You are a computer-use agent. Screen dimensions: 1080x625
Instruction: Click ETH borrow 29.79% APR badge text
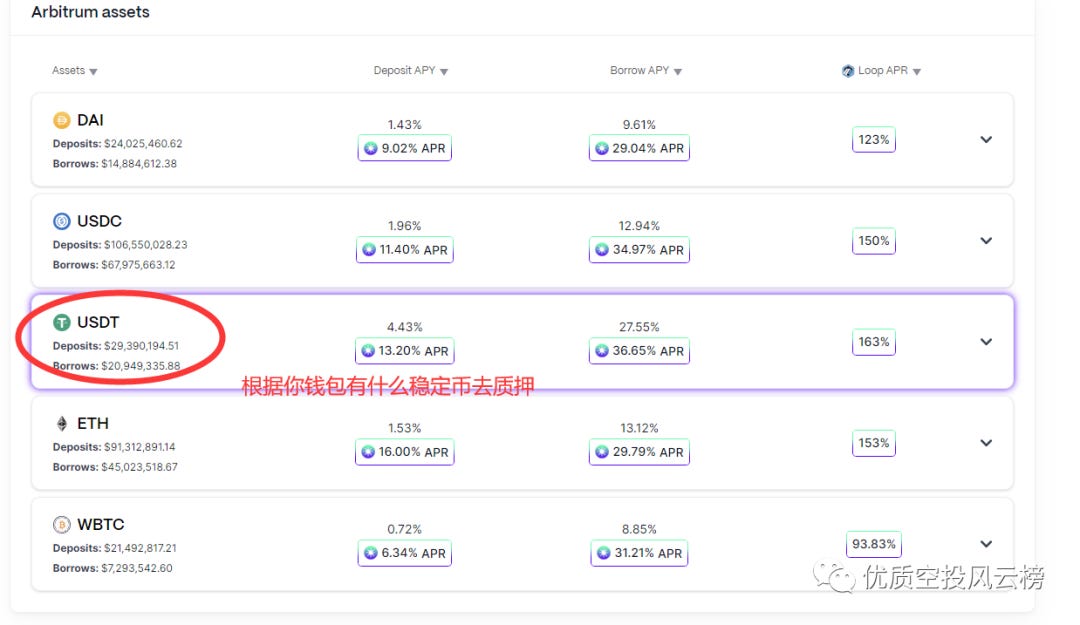[648, 452]
